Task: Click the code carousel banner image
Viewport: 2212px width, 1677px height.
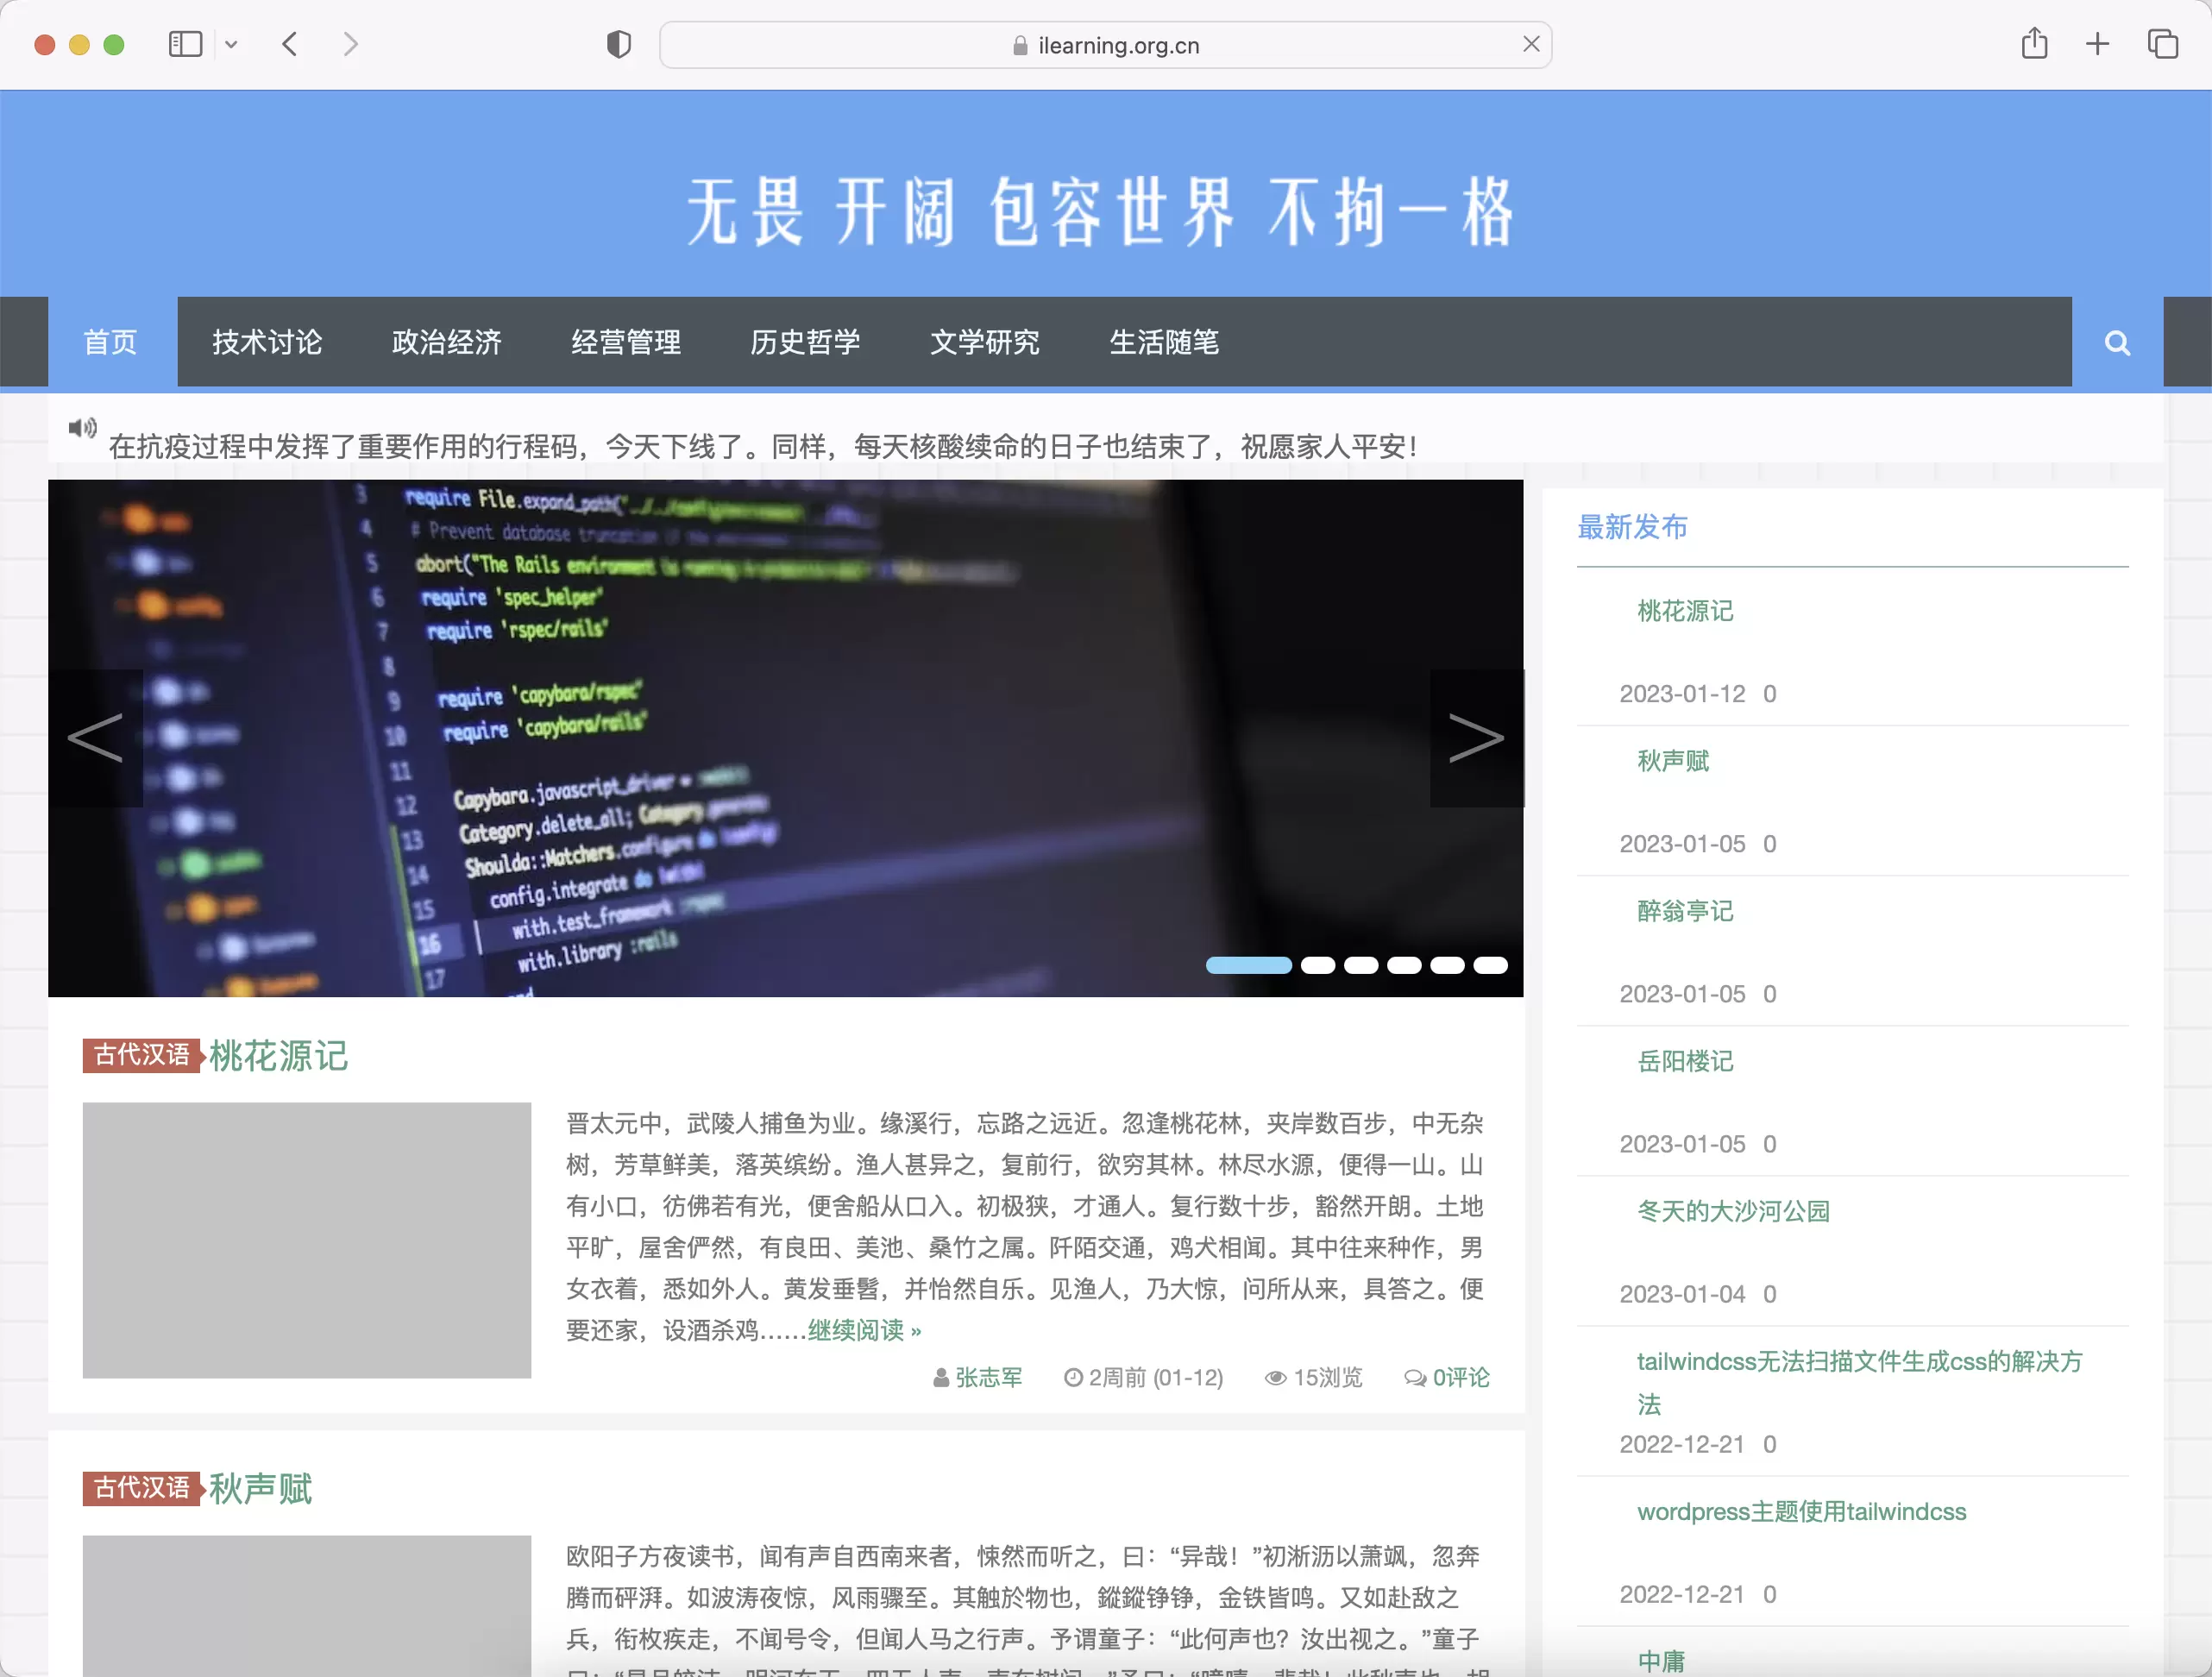Action: coord(786,738)
